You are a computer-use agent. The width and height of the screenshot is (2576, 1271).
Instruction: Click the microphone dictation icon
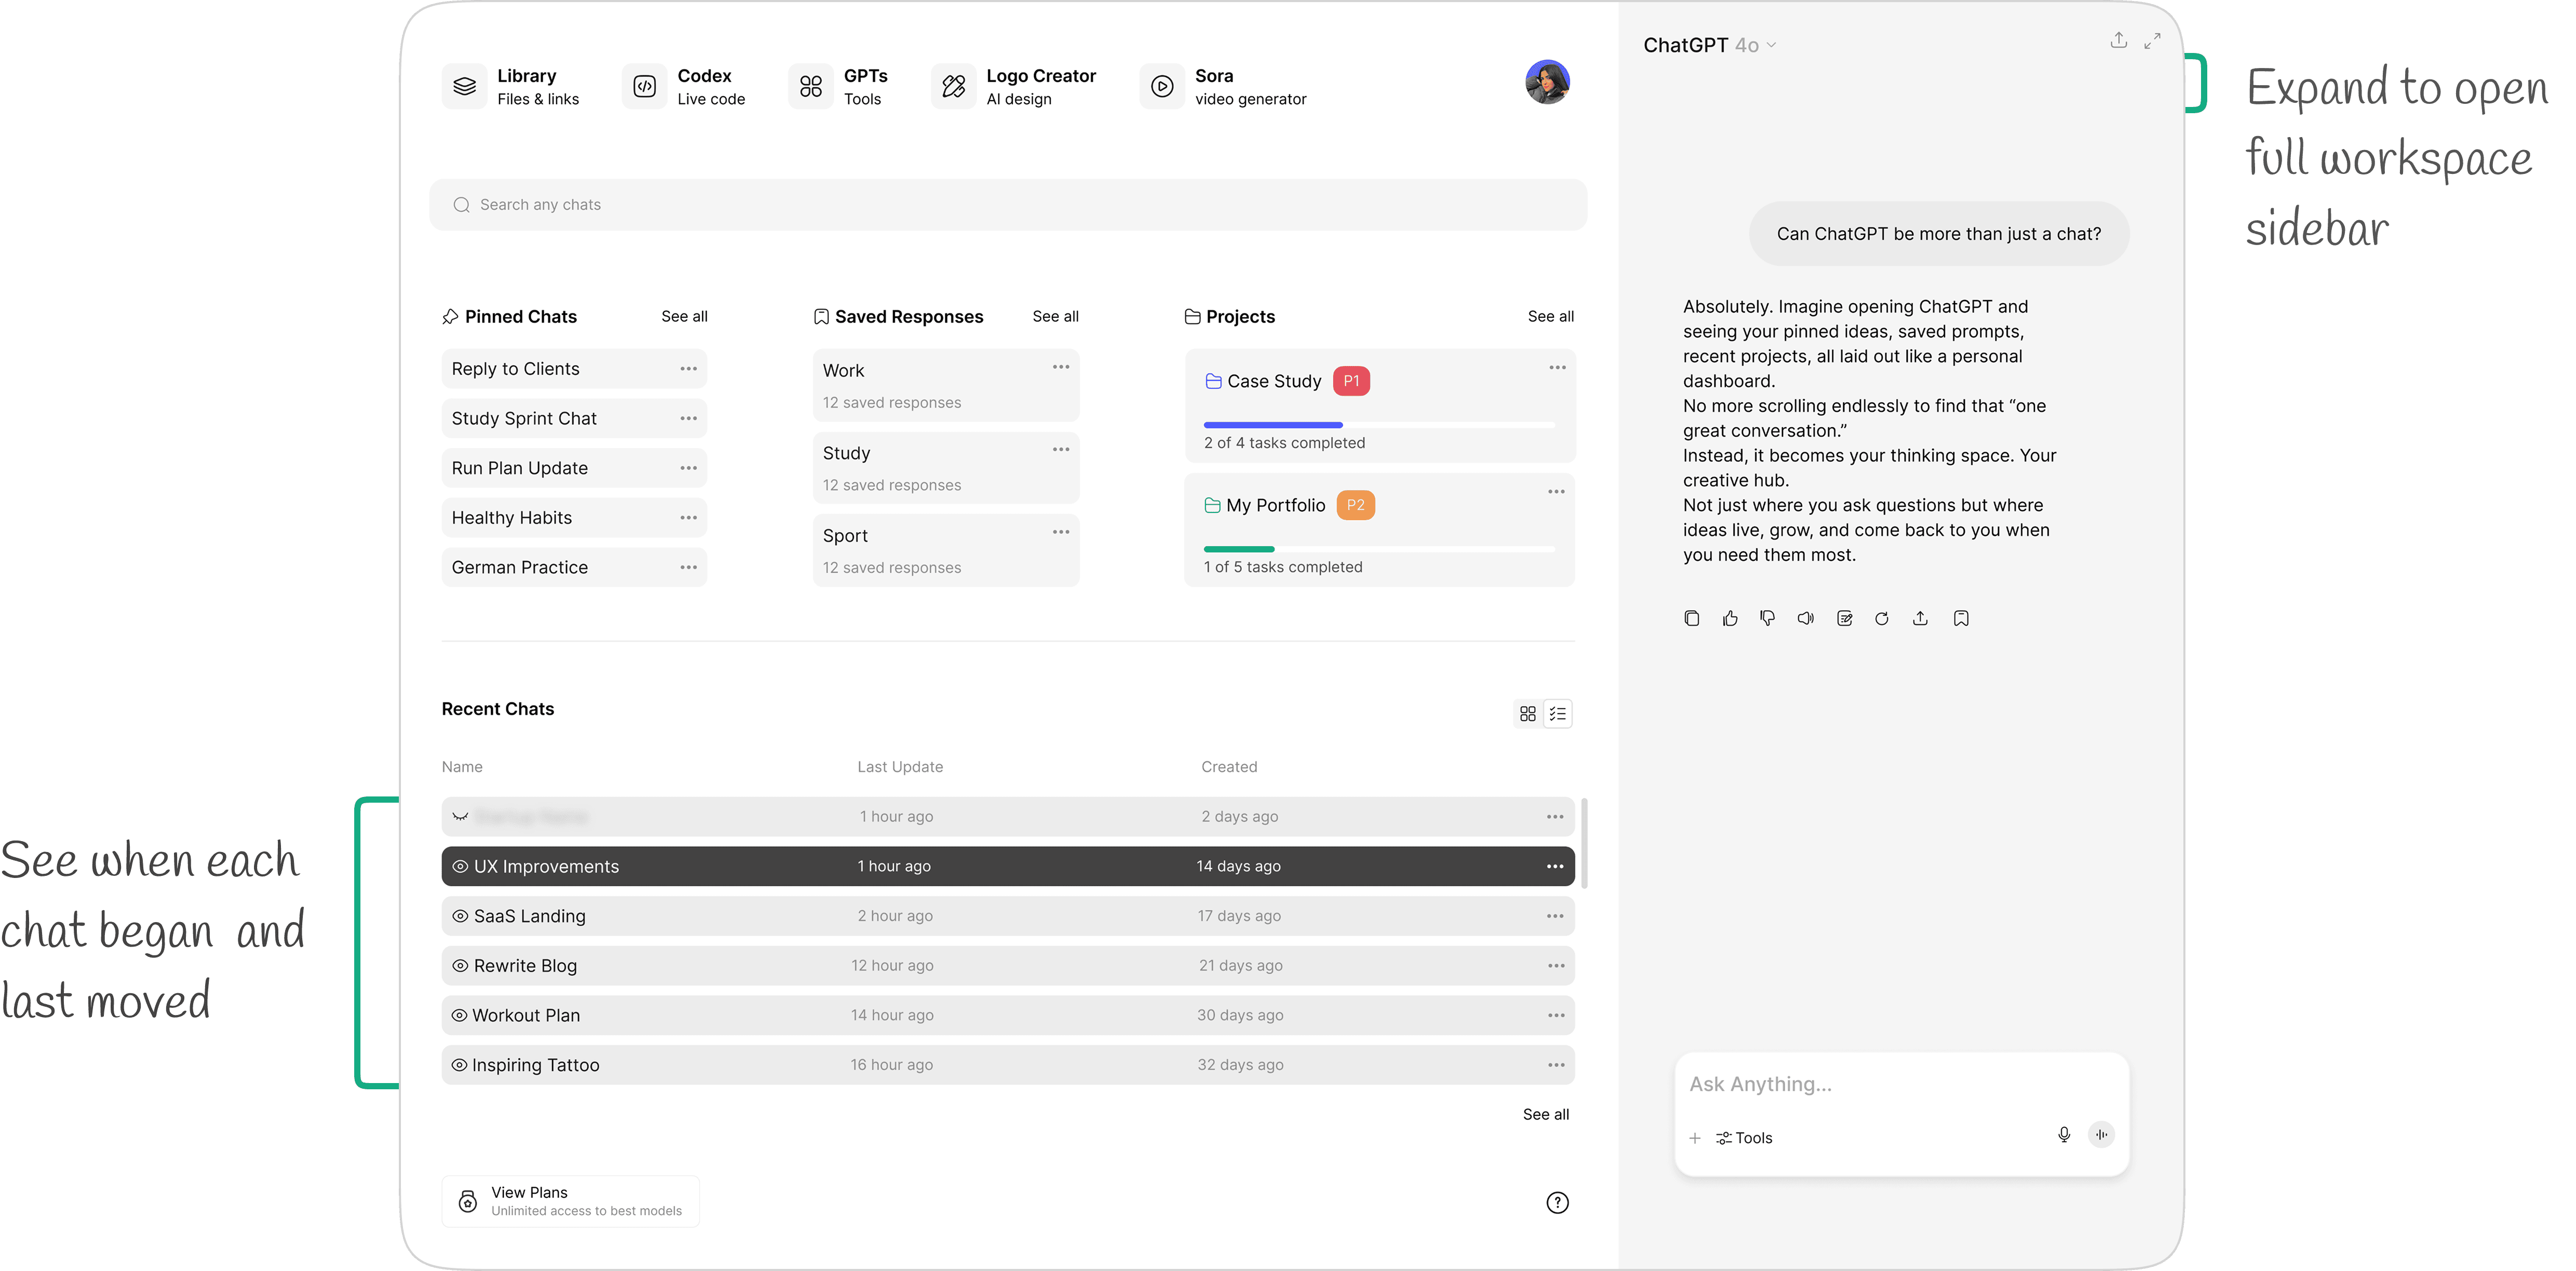2063,1134
